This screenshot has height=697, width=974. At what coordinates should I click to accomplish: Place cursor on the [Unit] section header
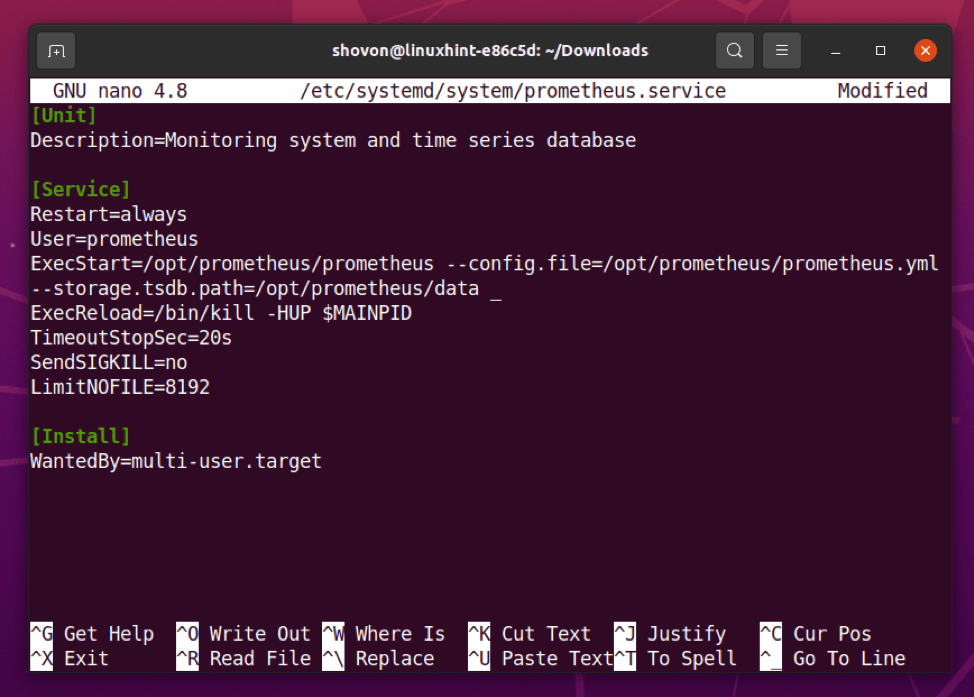(x=64, y=116)
